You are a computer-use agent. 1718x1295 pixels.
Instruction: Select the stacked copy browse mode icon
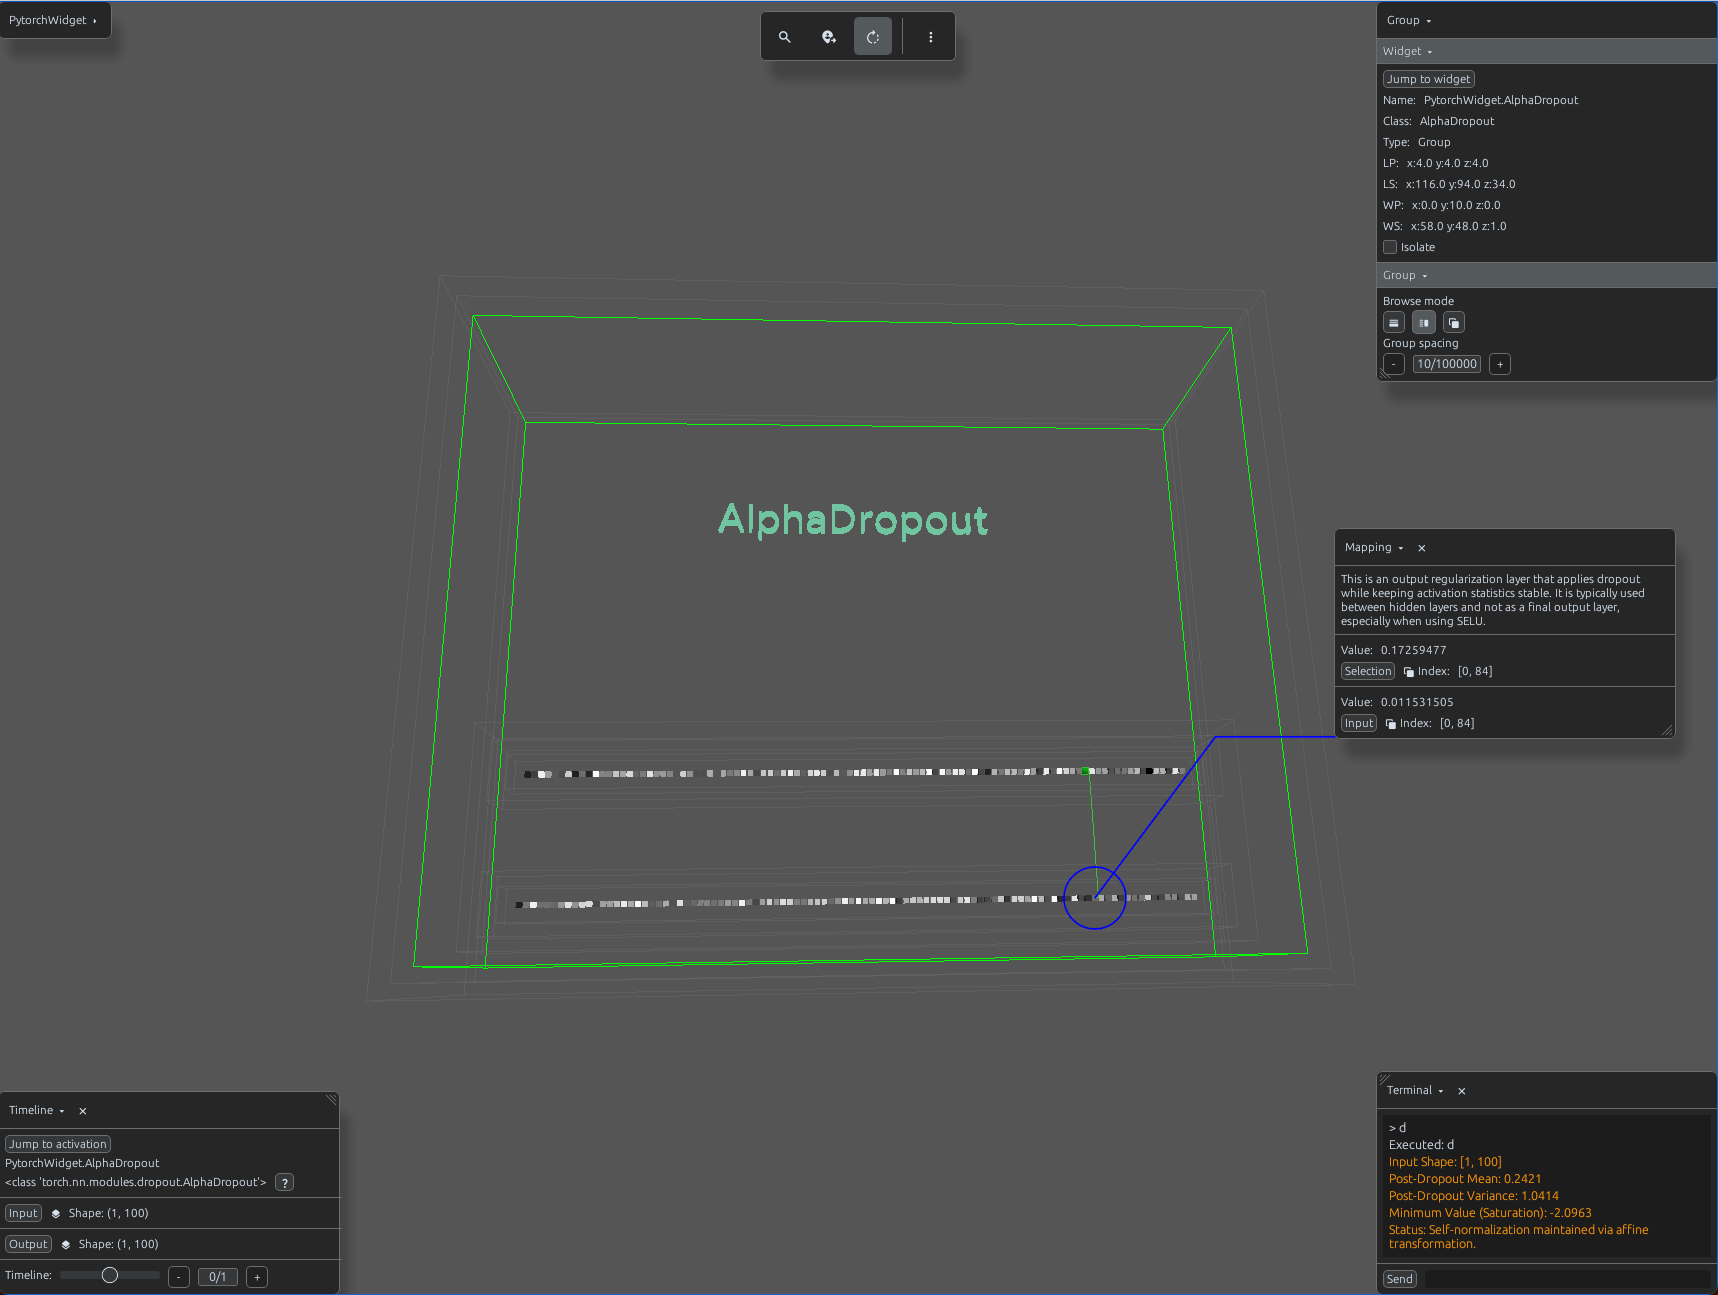pyautogui.click(x=1454, y=323)
